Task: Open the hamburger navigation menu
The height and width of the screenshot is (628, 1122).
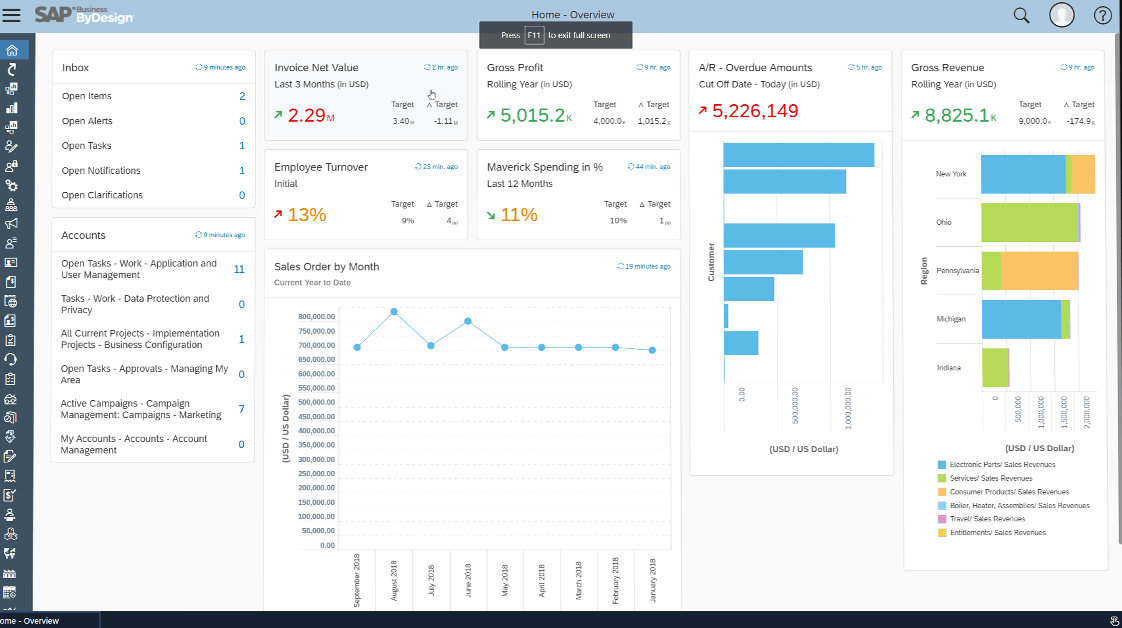Action: (x=11, y=14)
